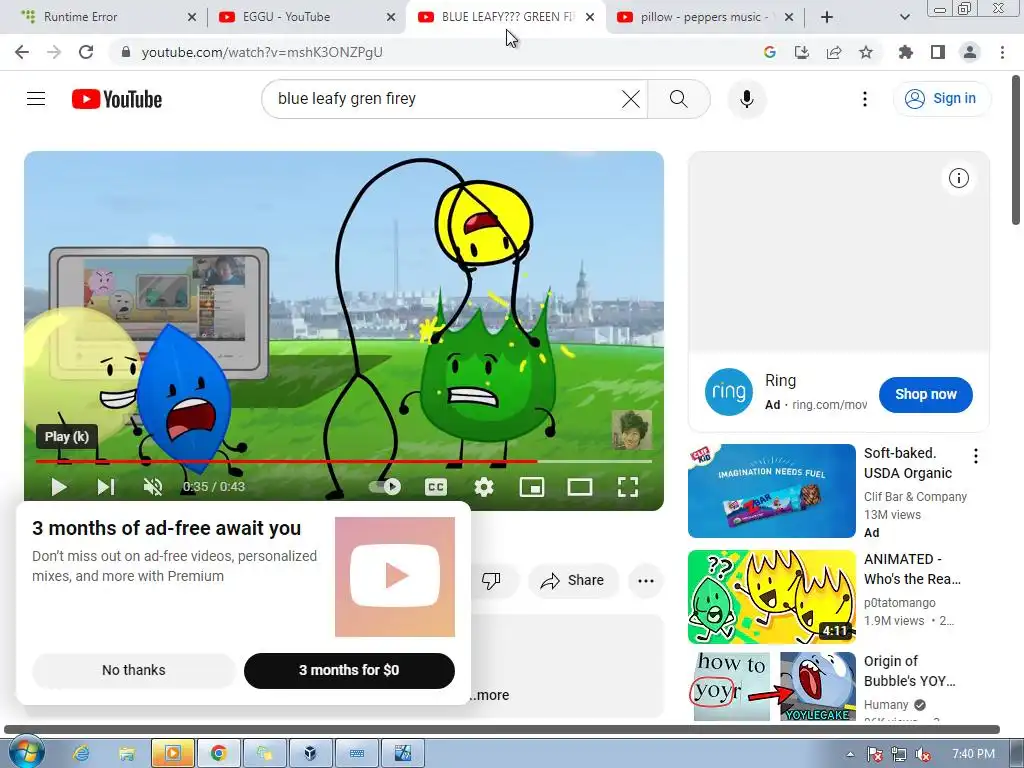The width and height of the screenshot is (1024, 768).
Task: Go fullscreen on the video
Action: 628,487
